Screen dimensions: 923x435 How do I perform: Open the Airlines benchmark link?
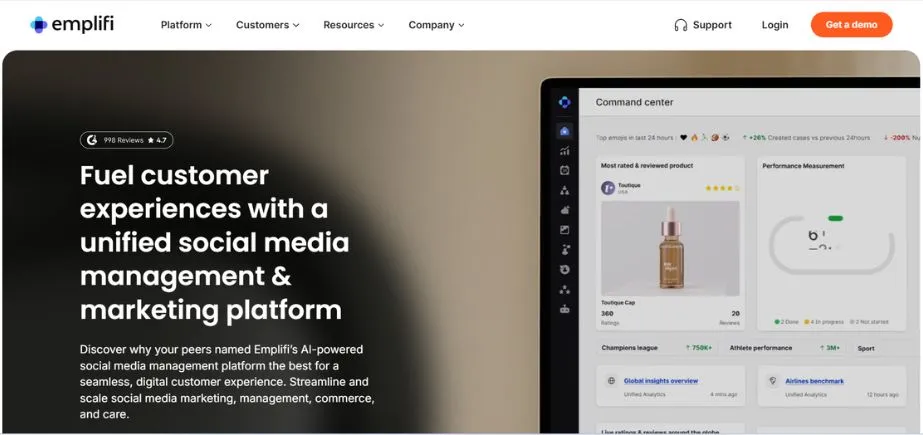[814, 381]
